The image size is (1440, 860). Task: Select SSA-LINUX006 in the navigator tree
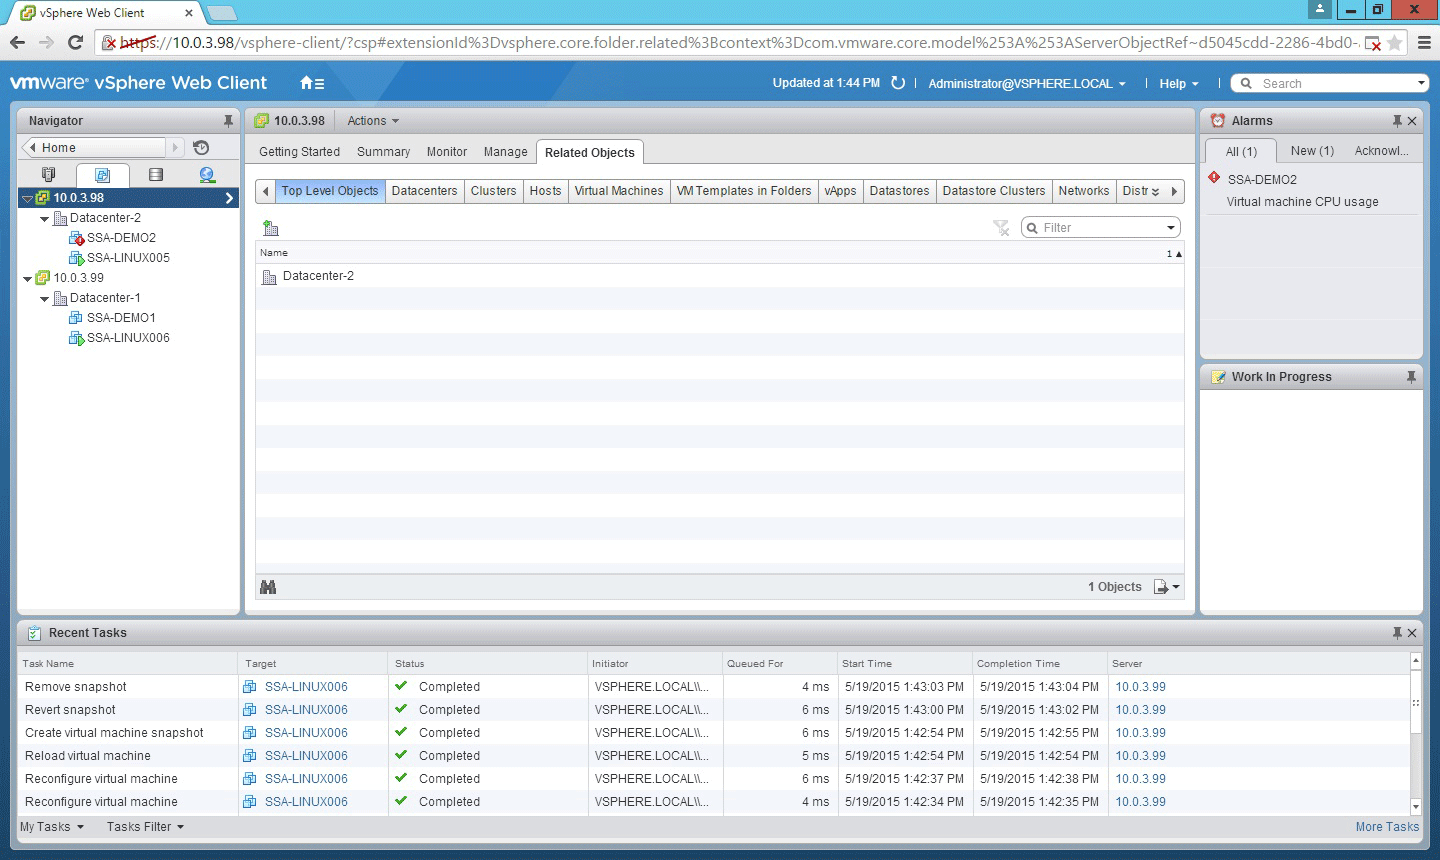click(x=128, y=338)
